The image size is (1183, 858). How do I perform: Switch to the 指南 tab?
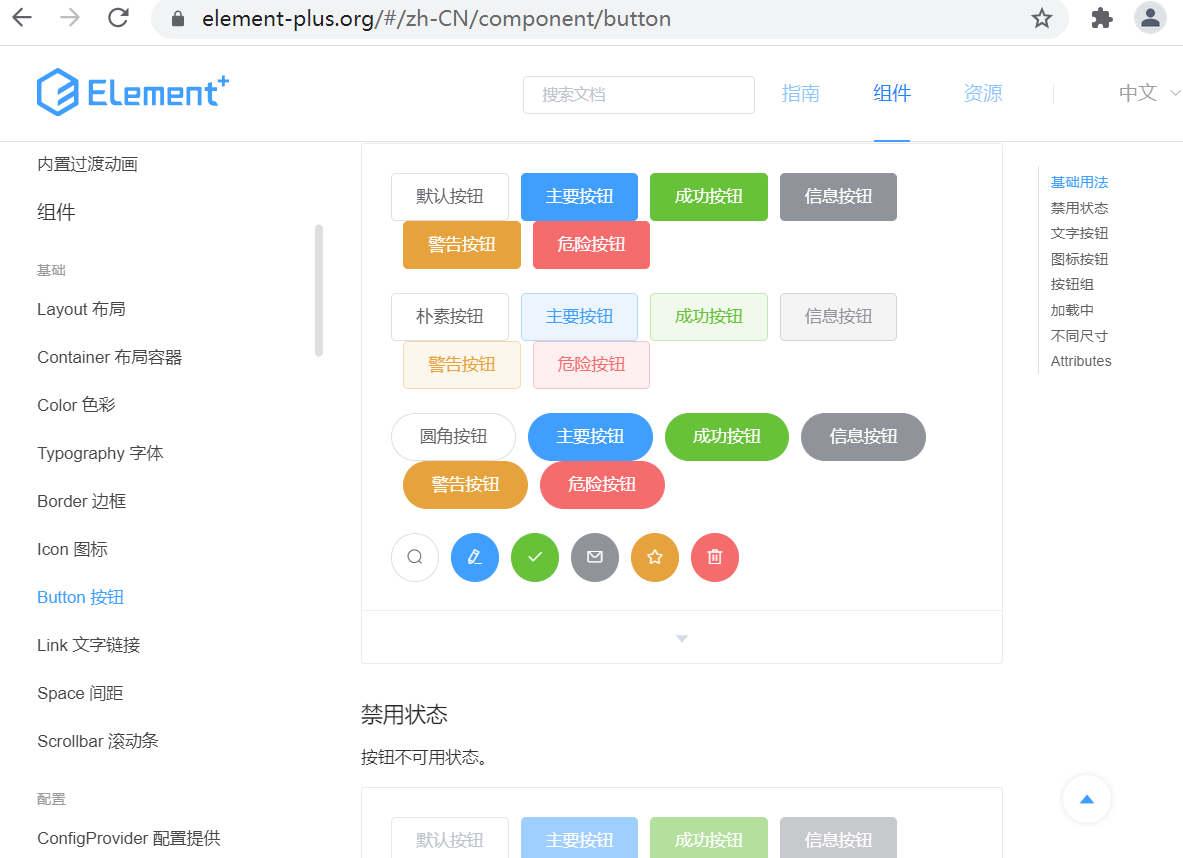[800, 92]
